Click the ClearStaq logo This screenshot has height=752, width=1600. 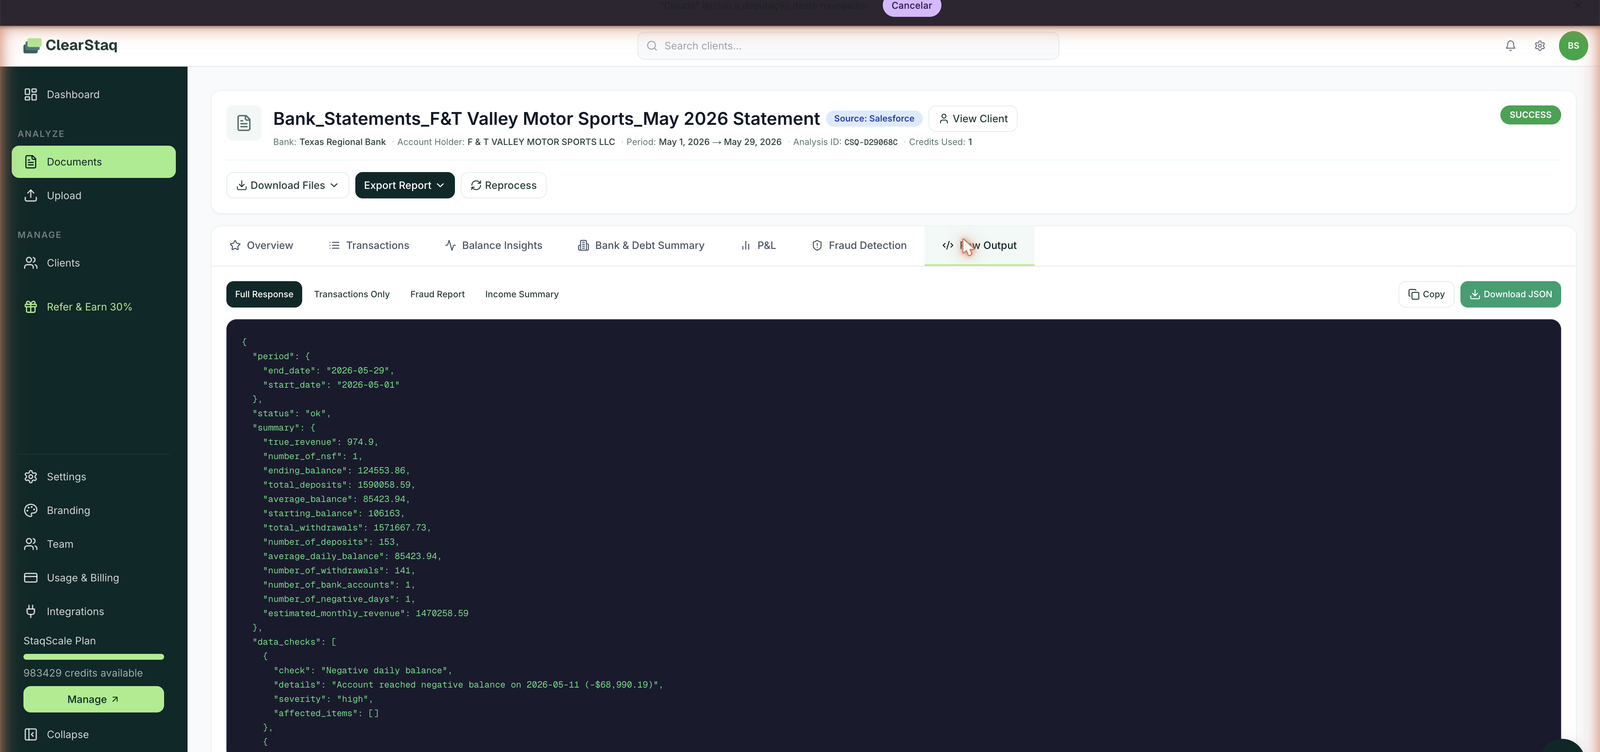click(70, 45)
